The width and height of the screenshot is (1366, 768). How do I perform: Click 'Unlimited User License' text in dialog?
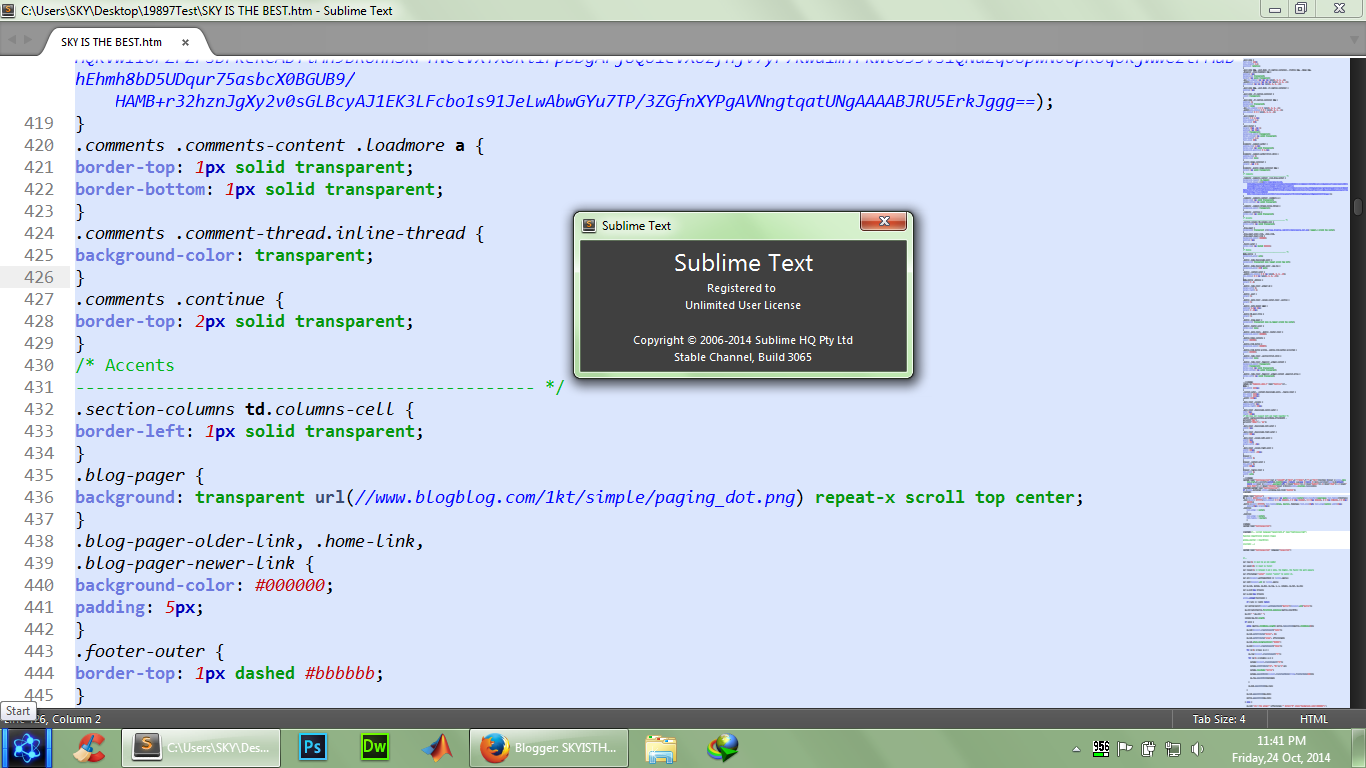click(743, 305)
